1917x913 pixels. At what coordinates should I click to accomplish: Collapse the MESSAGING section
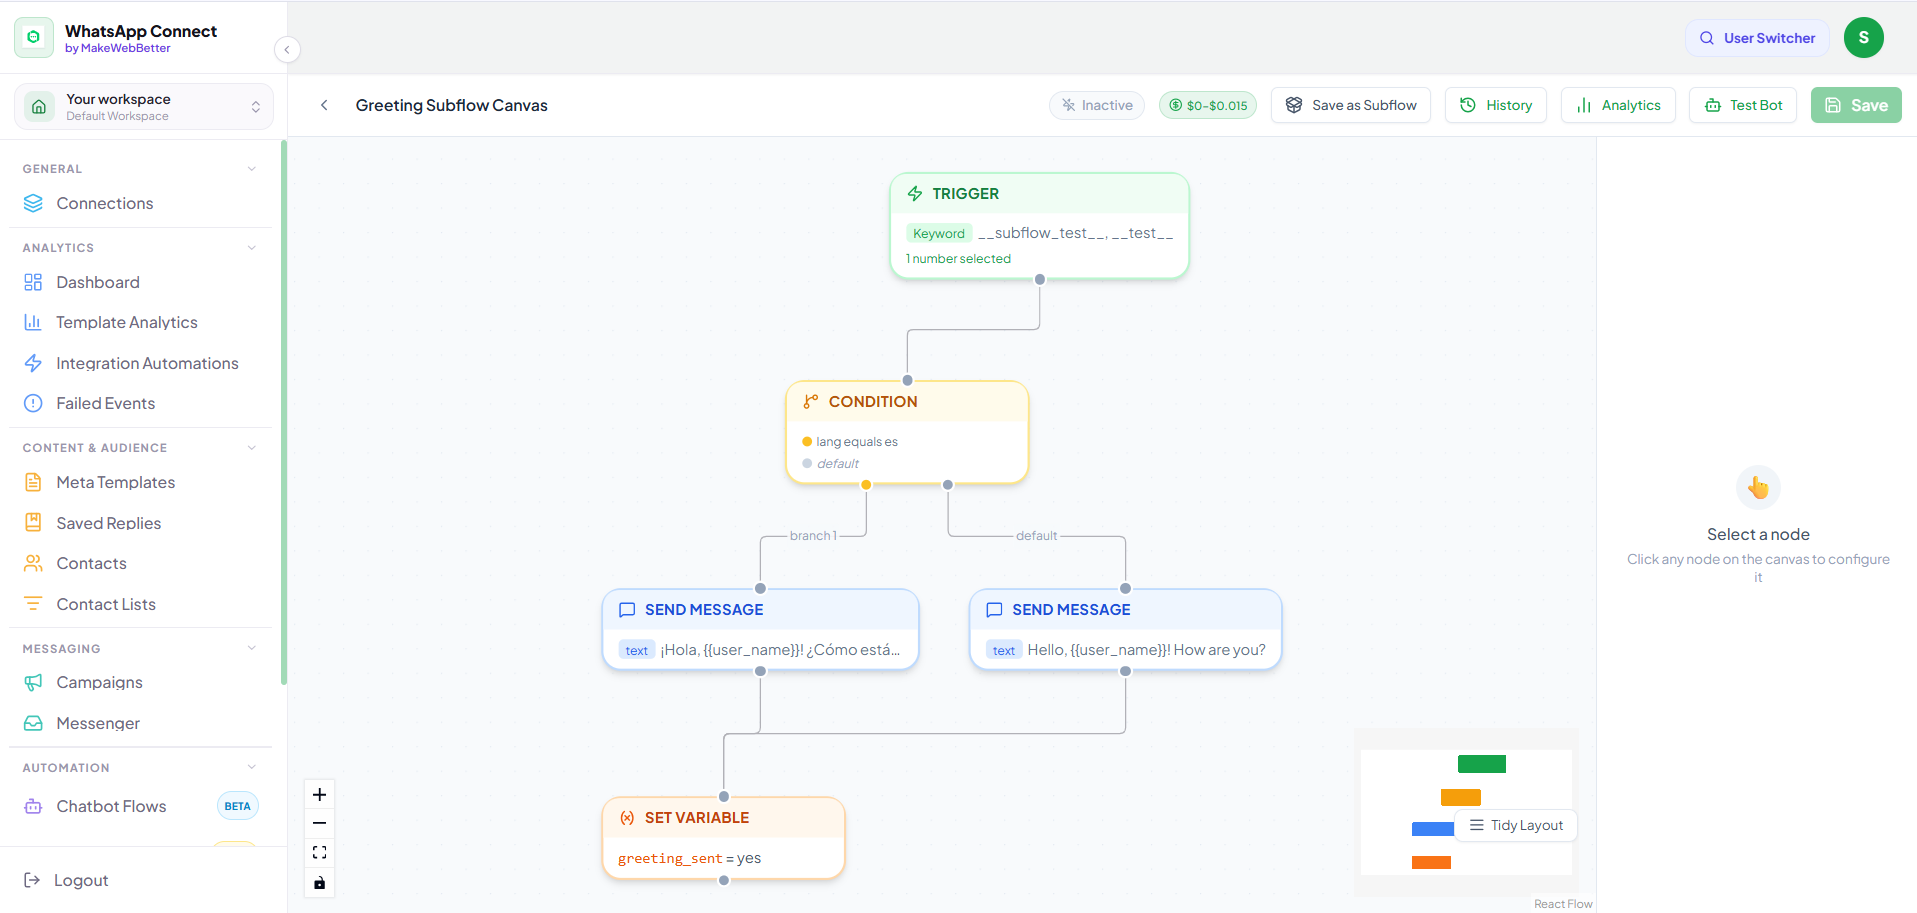[x=252, y=648]
